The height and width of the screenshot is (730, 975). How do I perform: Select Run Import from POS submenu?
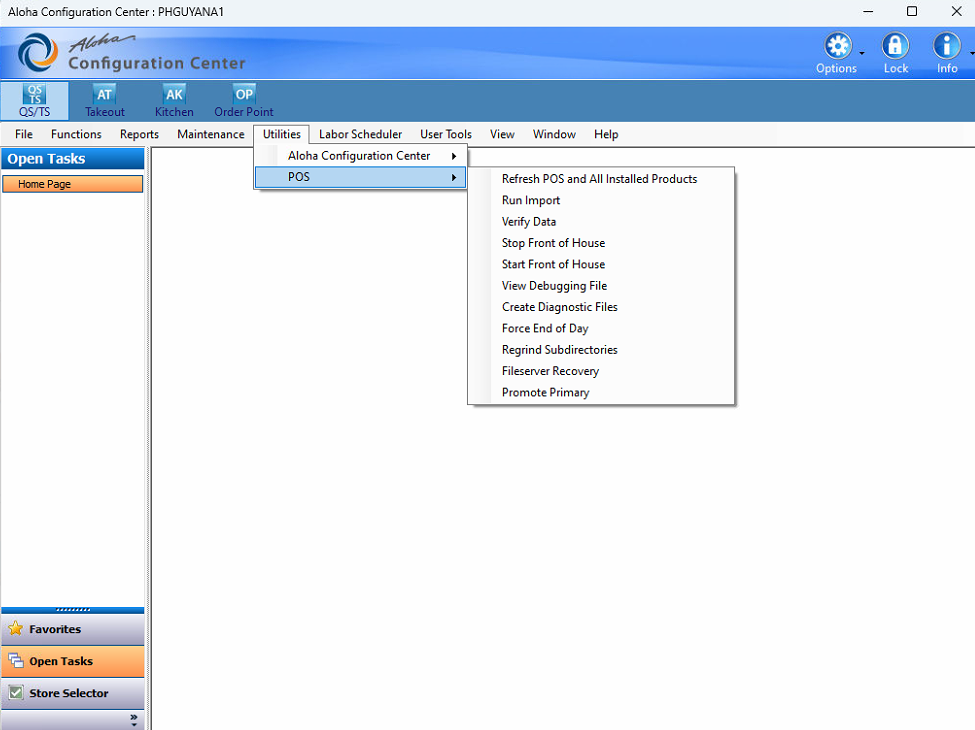click(x=601, y=200)
